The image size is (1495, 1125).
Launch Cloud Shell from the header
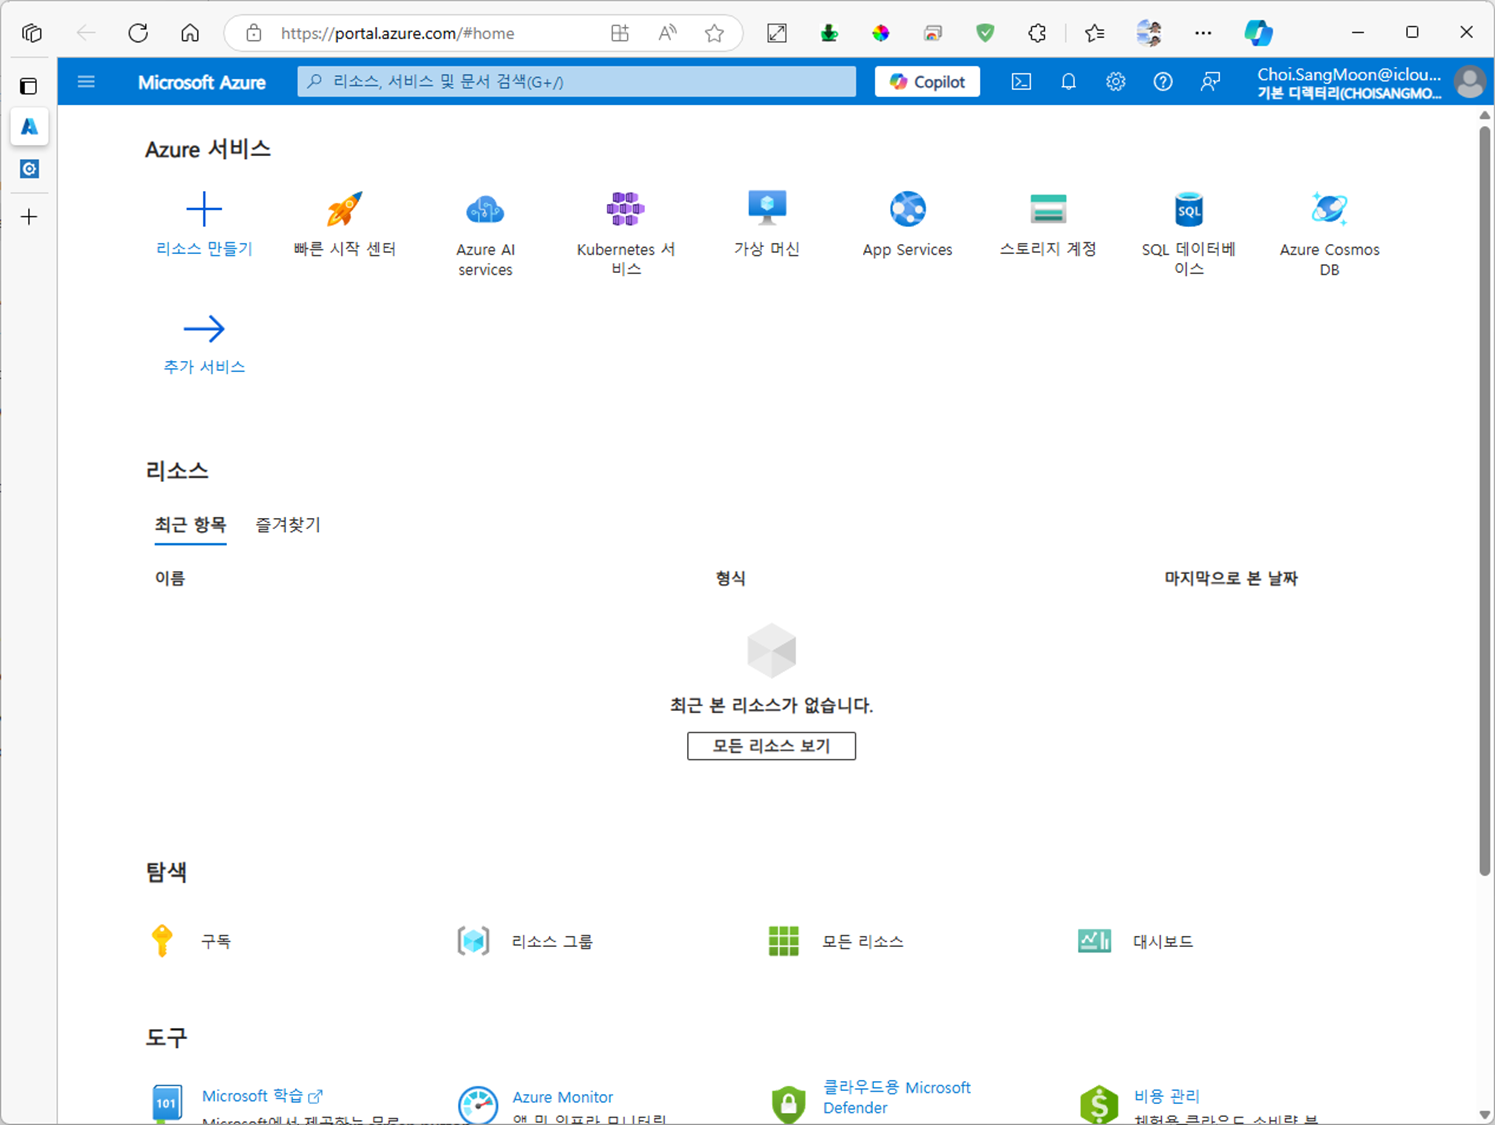coord(1021,82)
